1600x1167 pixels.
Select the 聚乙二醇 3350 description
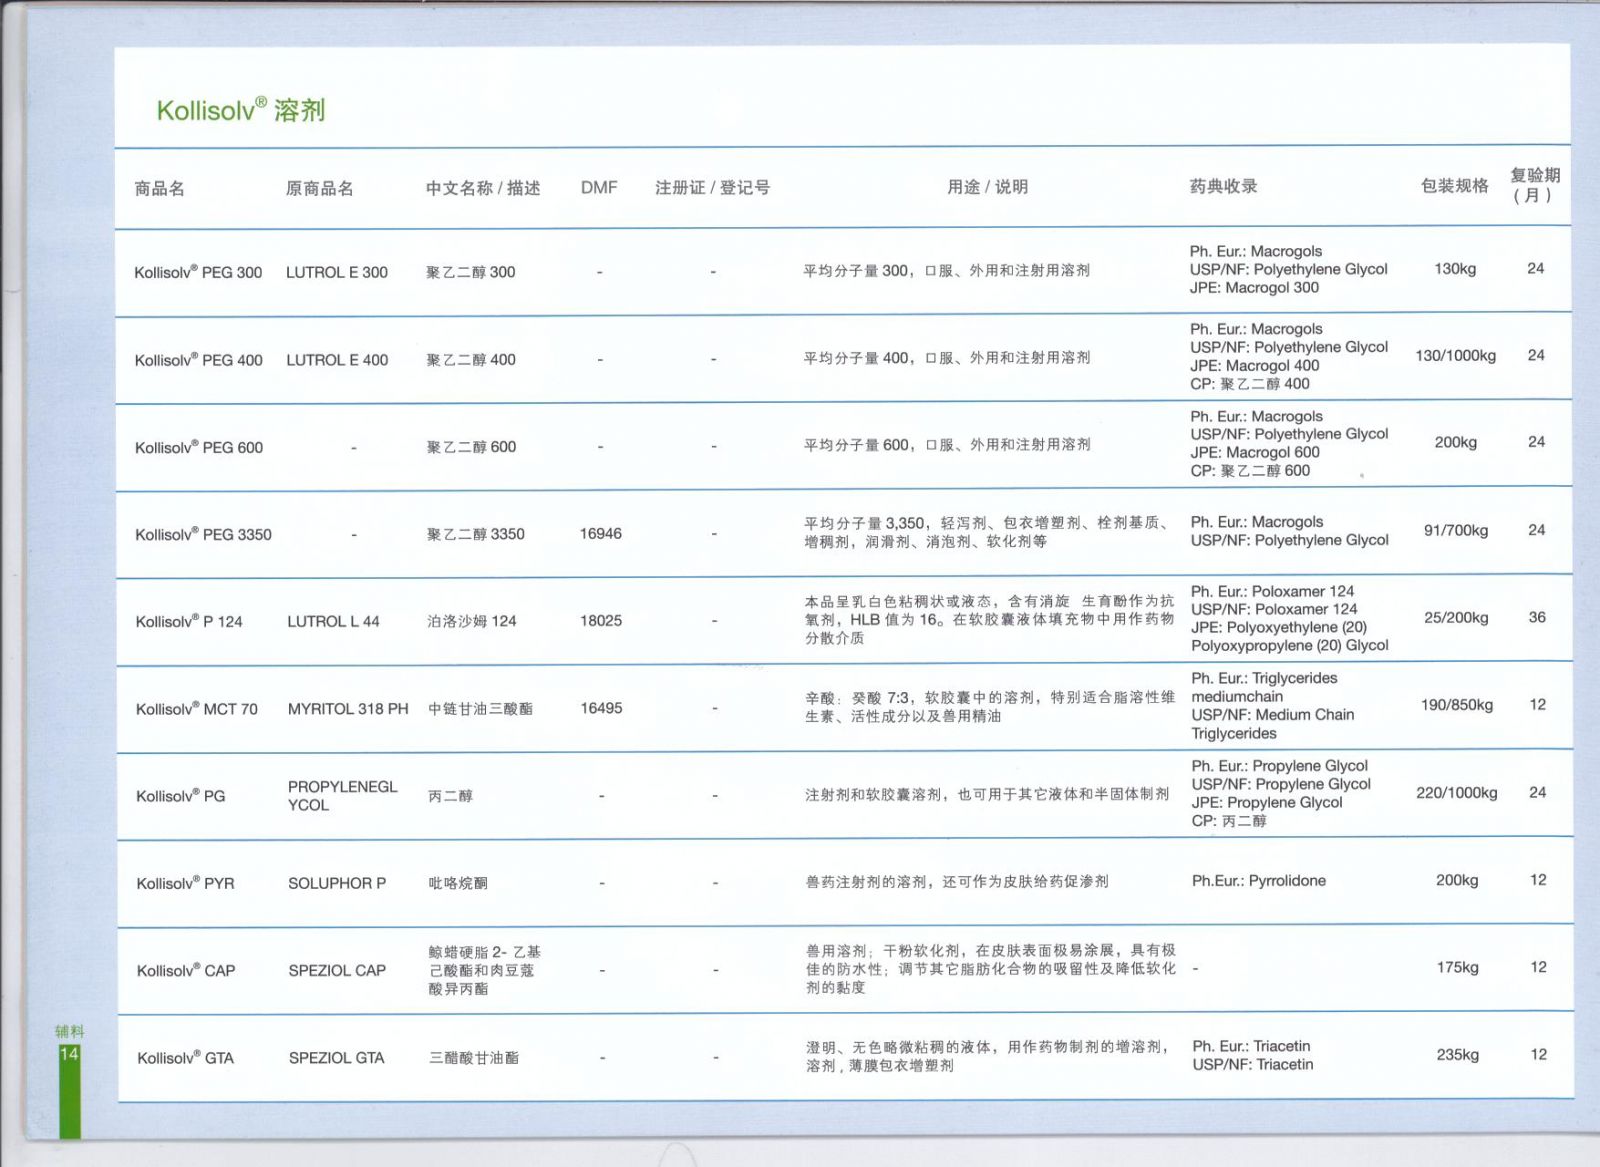(476, 534)
